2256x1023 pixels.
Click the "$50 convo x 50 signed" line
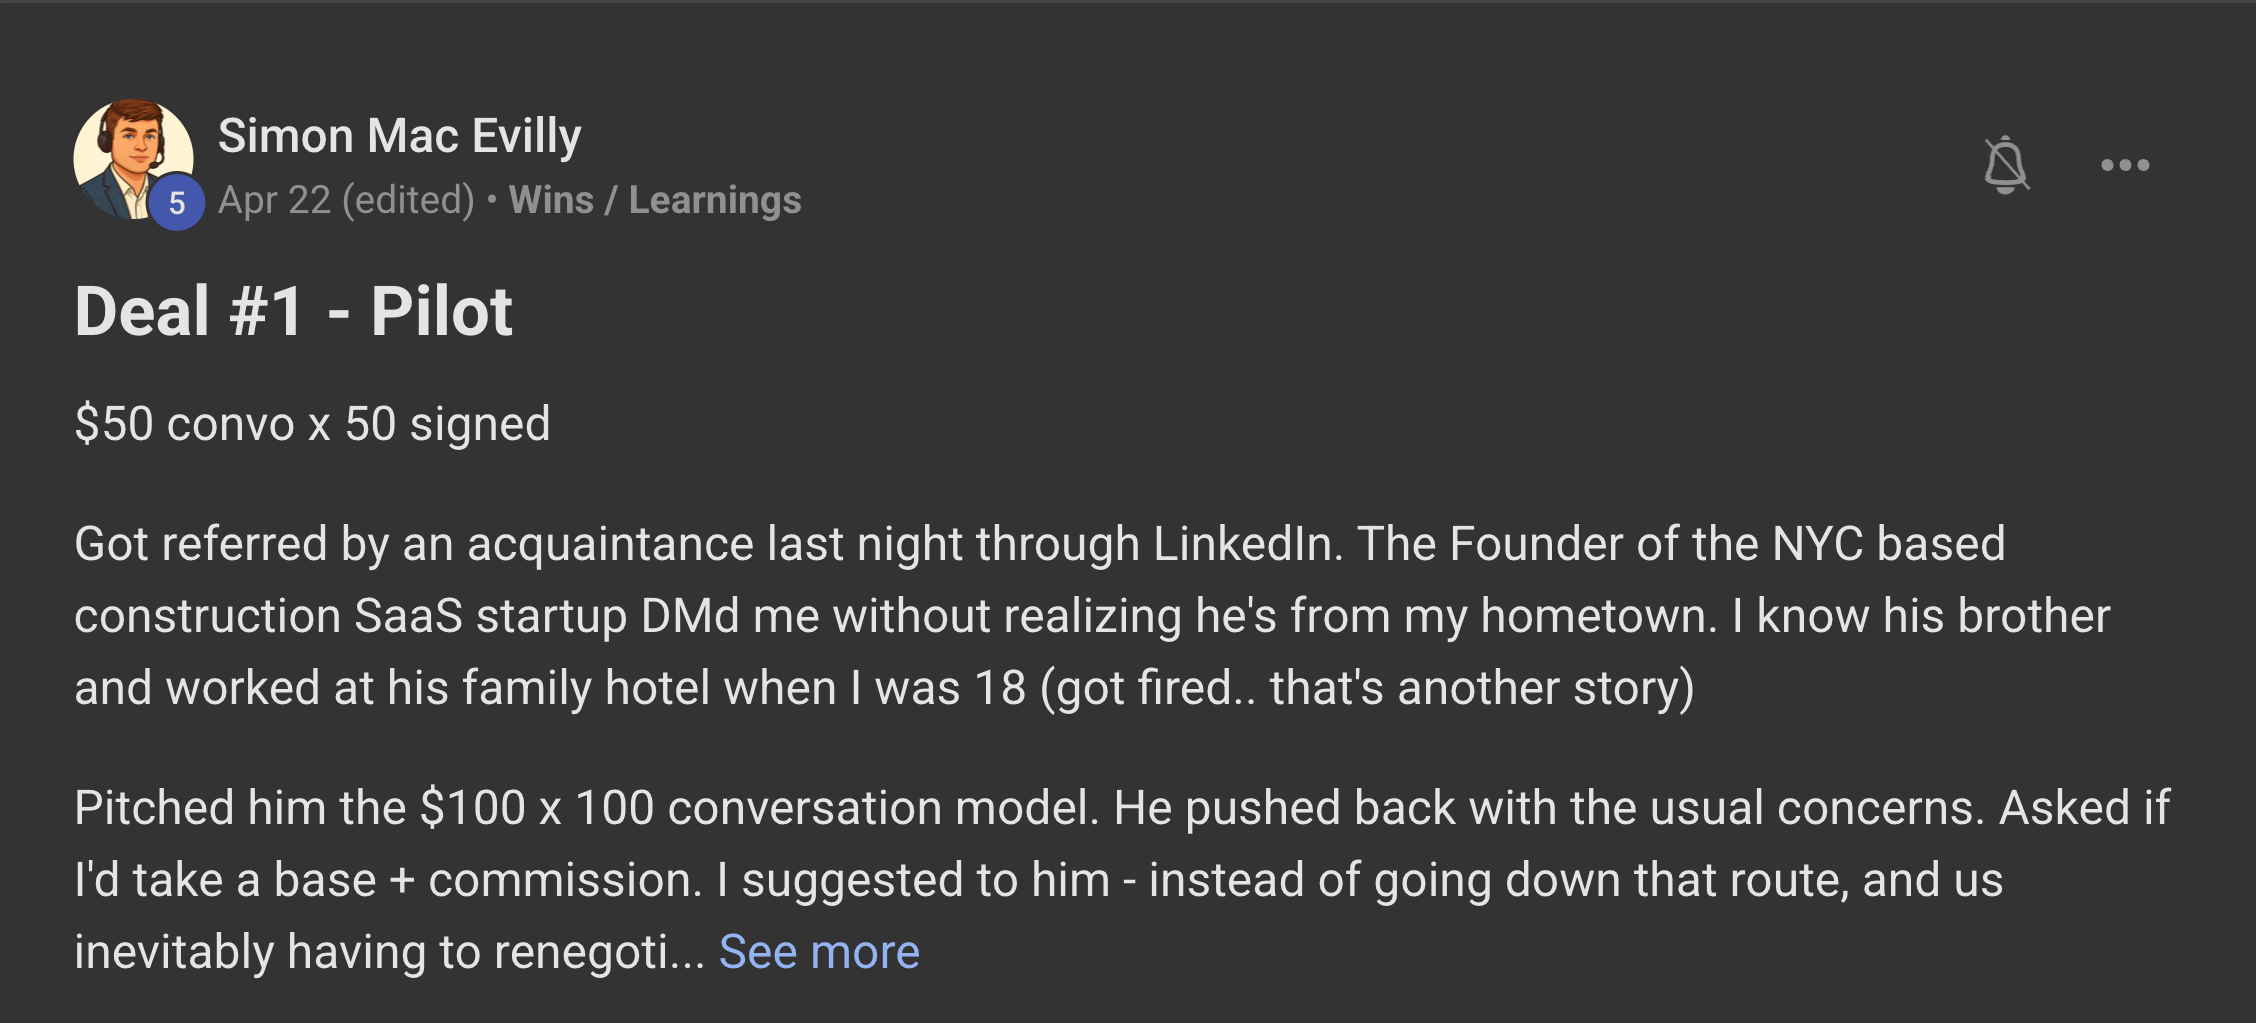312,423
